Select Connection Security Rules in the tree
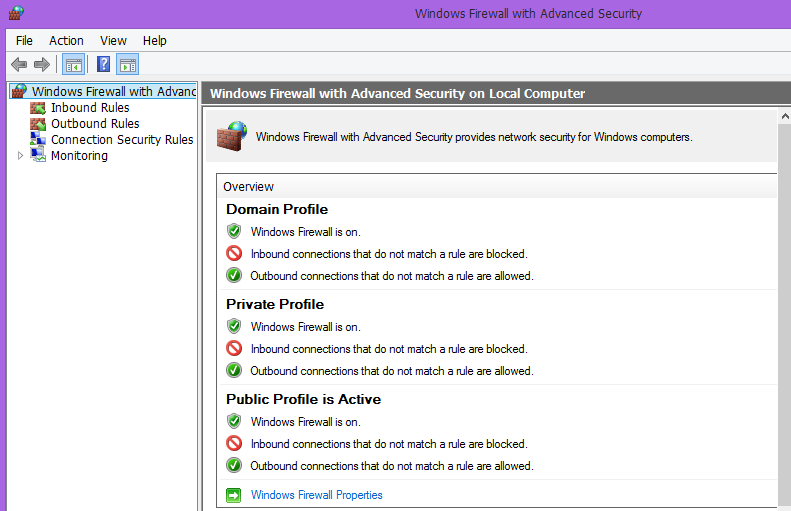Image resolution: width=791 pixels, height=511 pixels. 122,139
